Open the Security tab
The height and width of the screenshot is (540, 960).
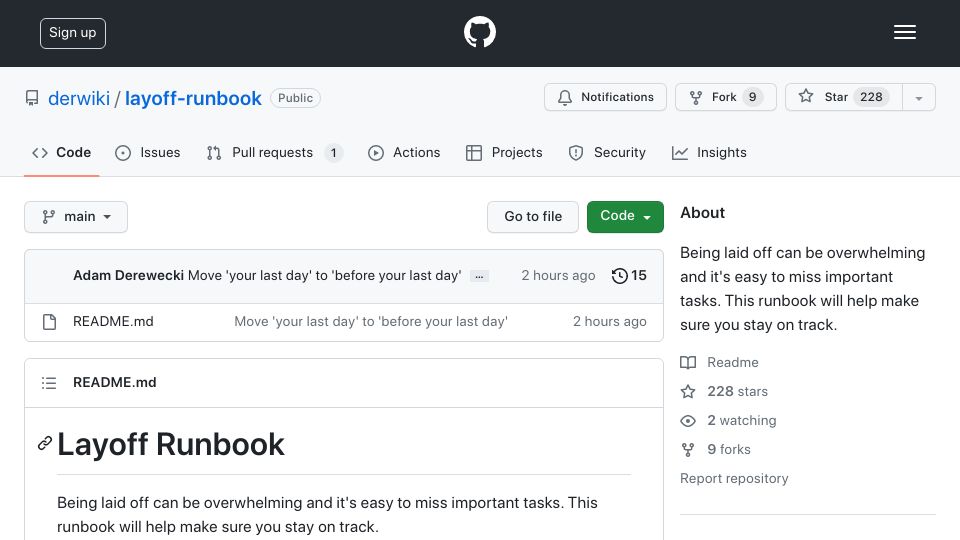[607, 152]
